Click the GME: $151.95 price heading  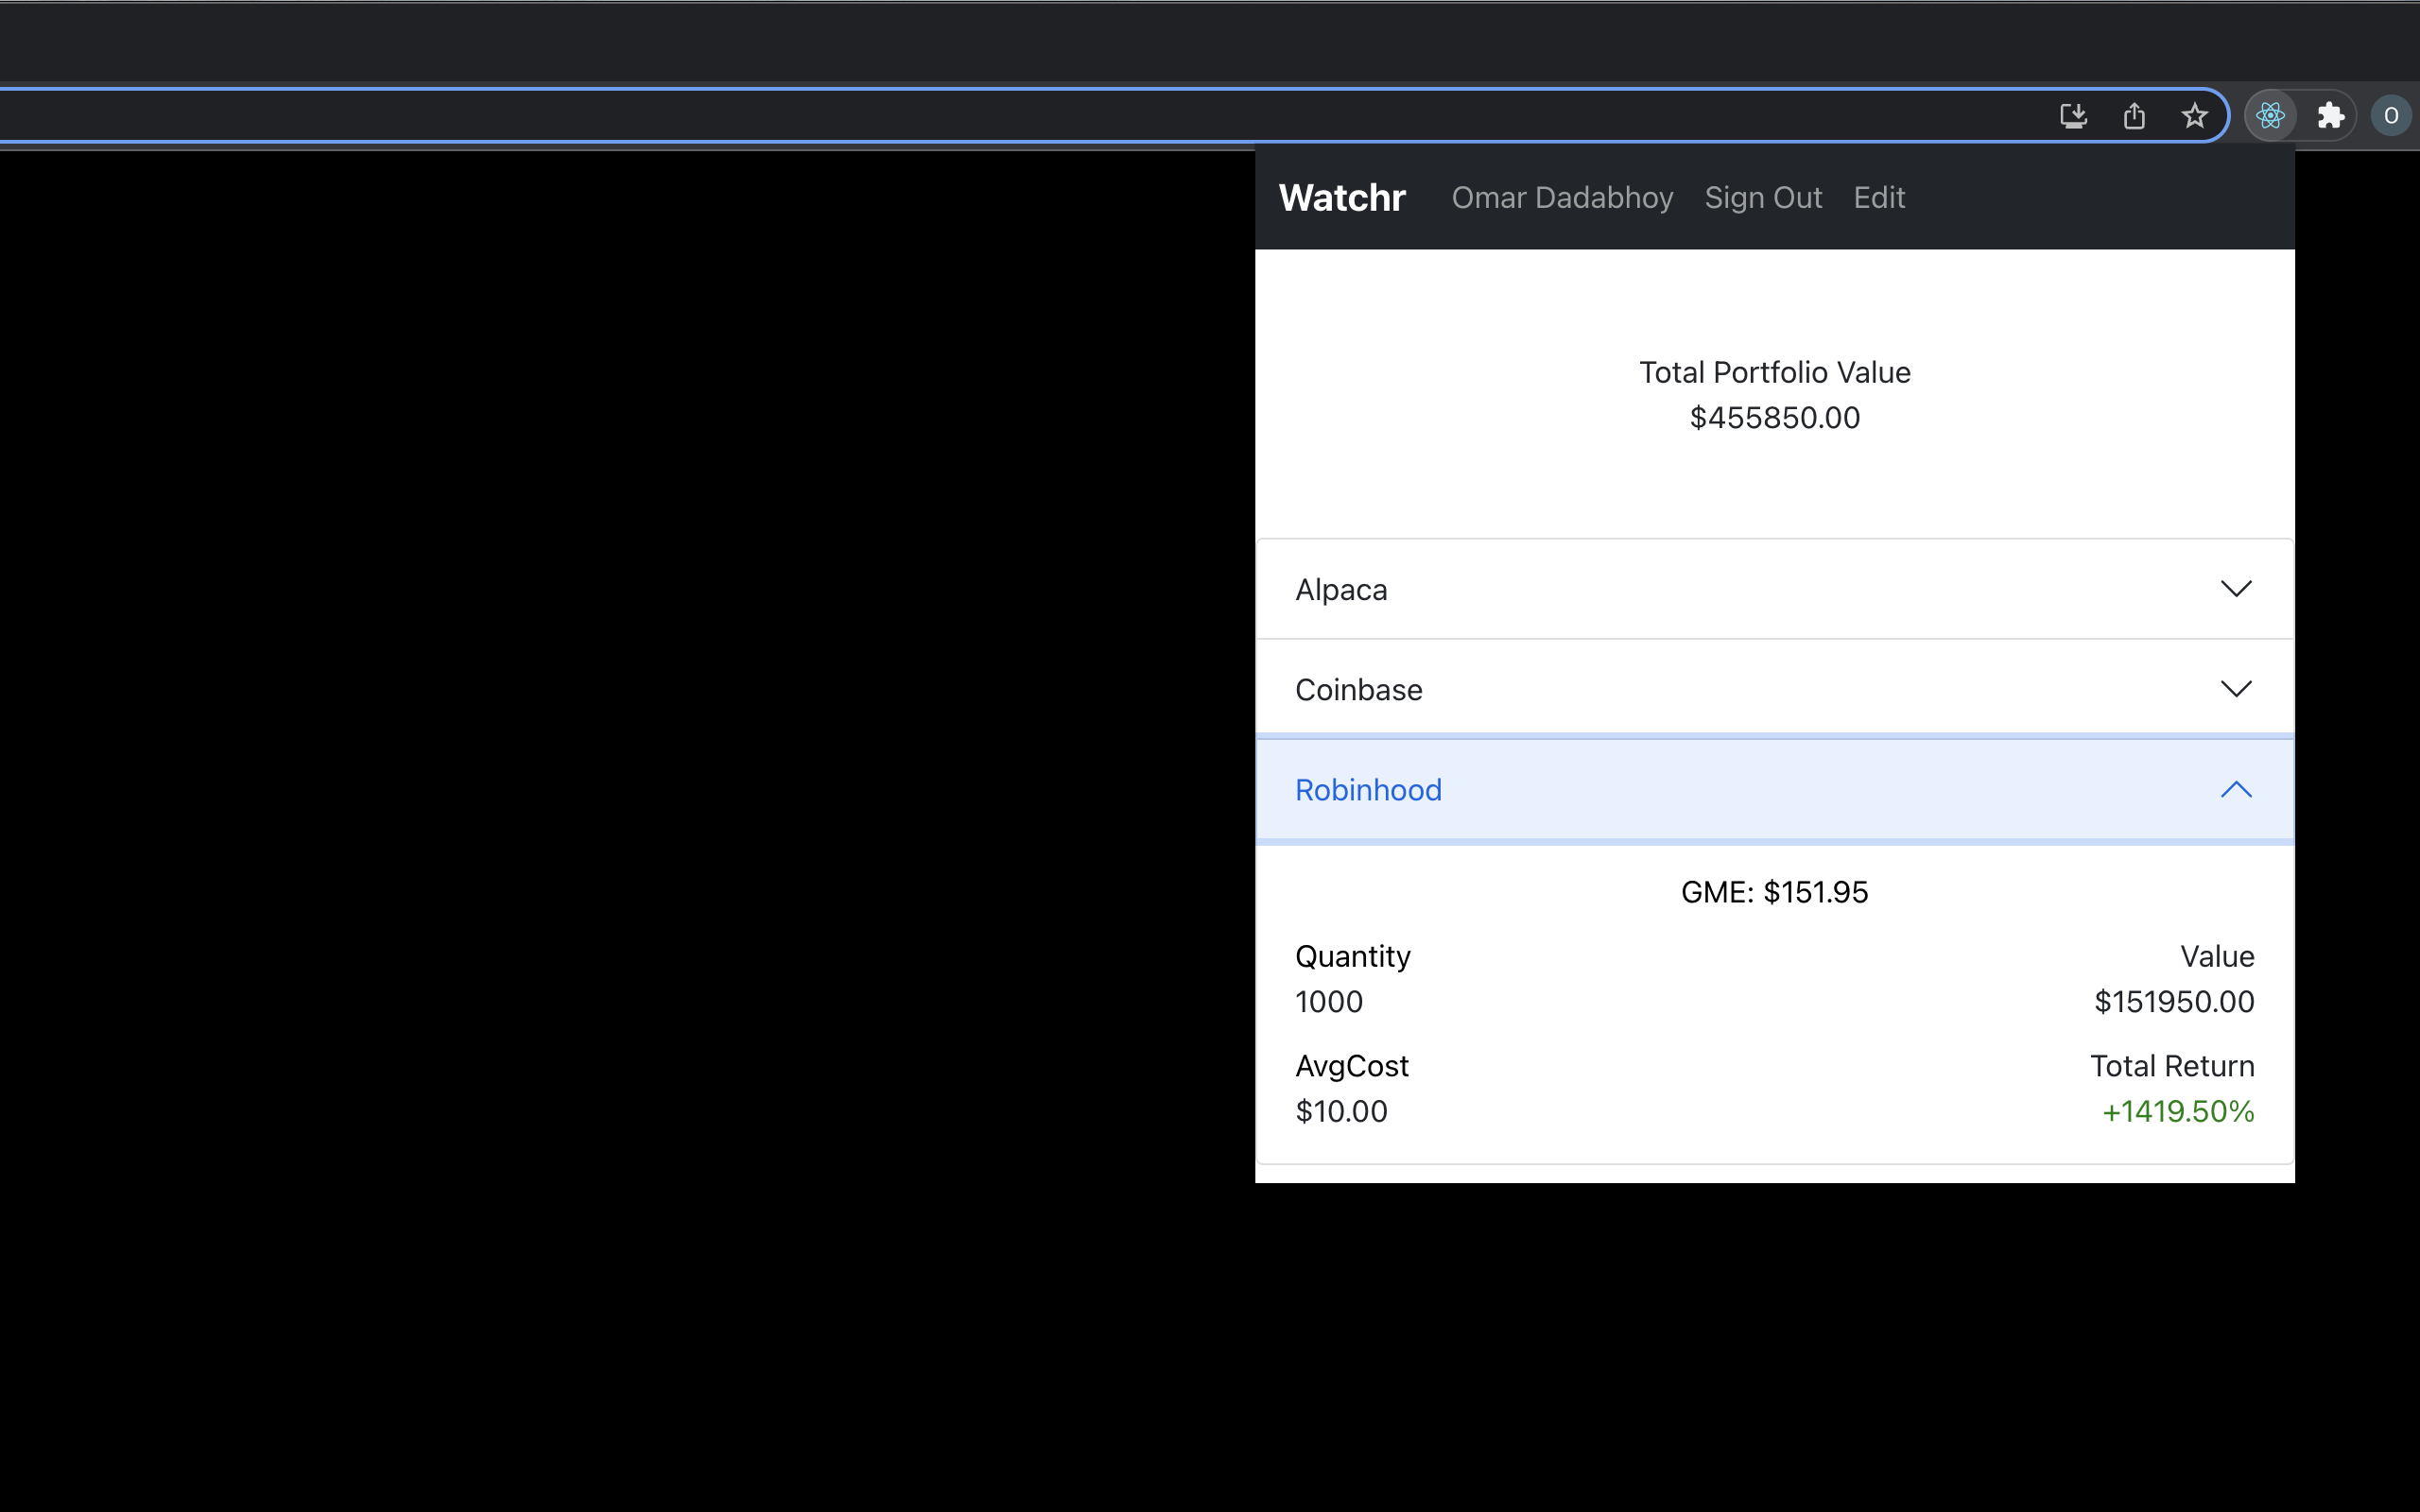click(1774, 891)
